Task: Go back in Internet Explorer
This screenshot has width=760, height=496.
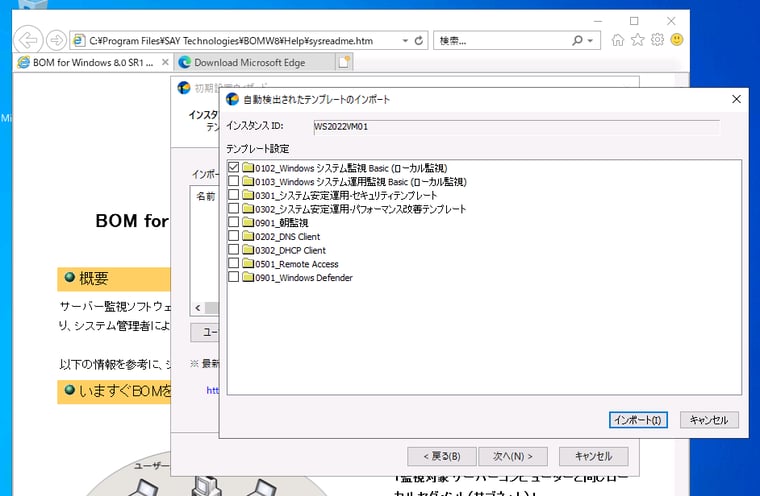Action: (x=28, y=40)
